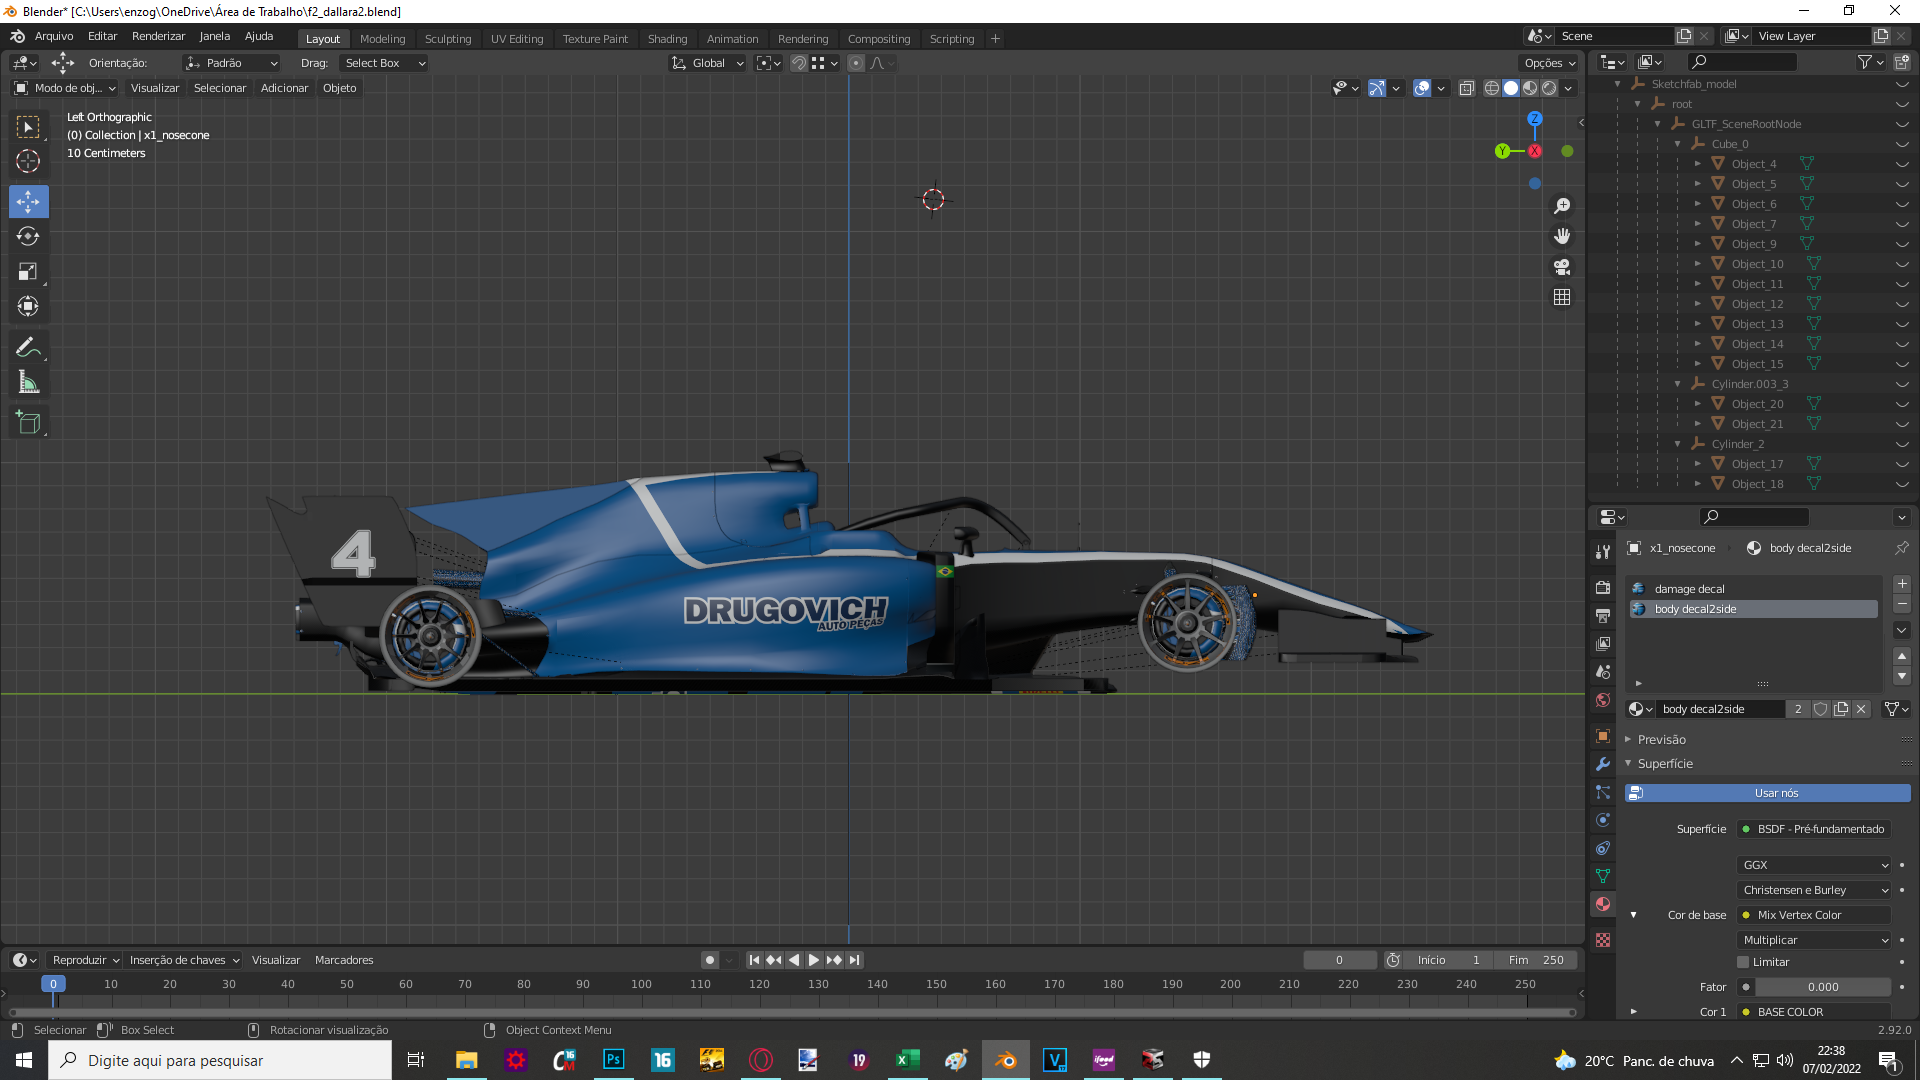Pin the properties editor context
This screenshot has width=1920, height=1080.
pyautogui.click(x=1901, y=548)
